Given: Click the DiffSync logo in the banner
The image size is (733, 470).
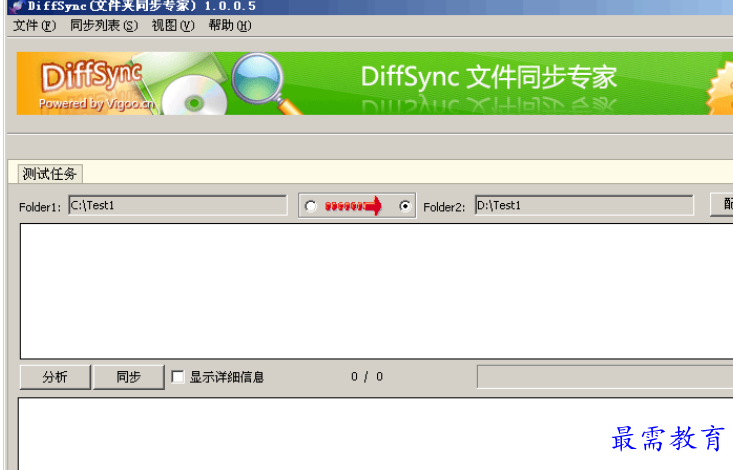Looking at the screenshot, I should pos(92,77).
